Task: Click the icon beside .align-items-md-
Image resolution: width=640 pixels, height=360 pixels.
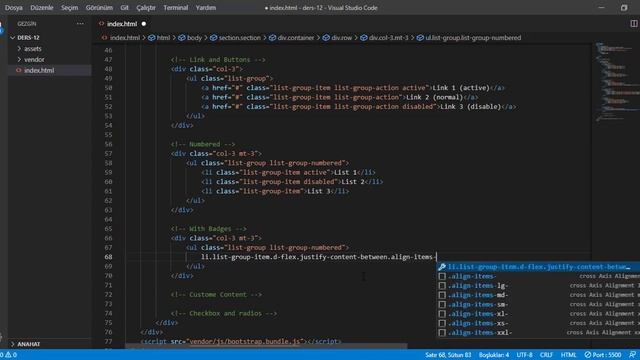Action: click(442, 295)
